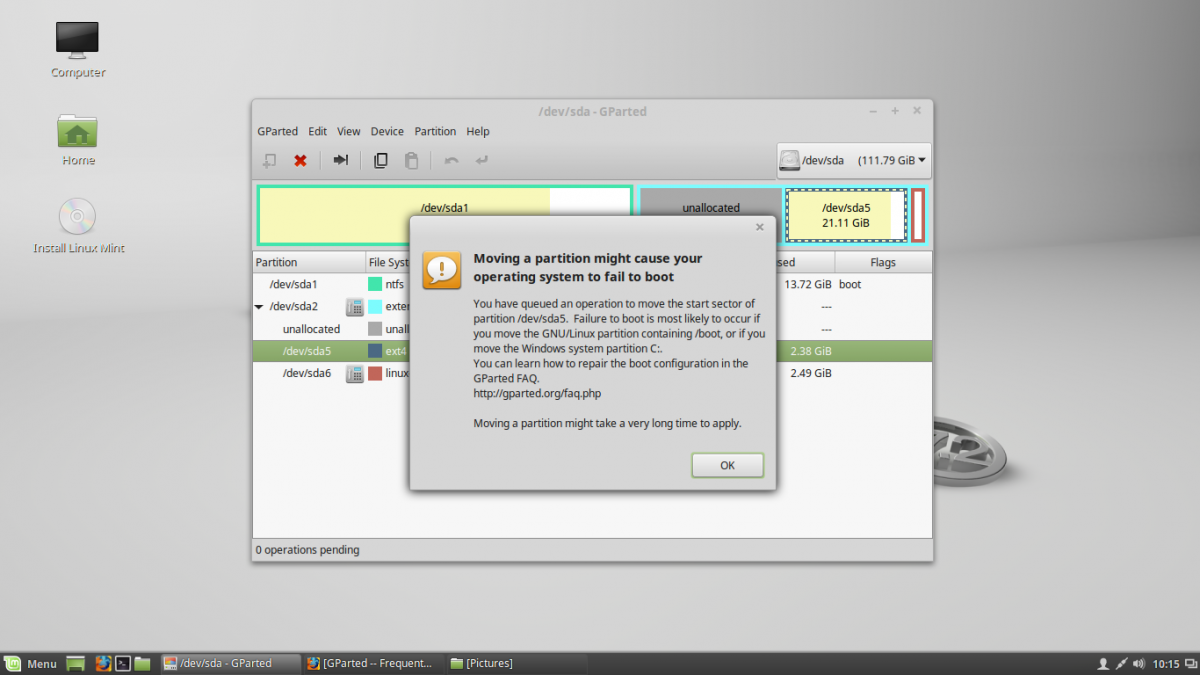Click the dark blue ext4 color swatch
Screen dimensions: 1200x675
[375, 351]
